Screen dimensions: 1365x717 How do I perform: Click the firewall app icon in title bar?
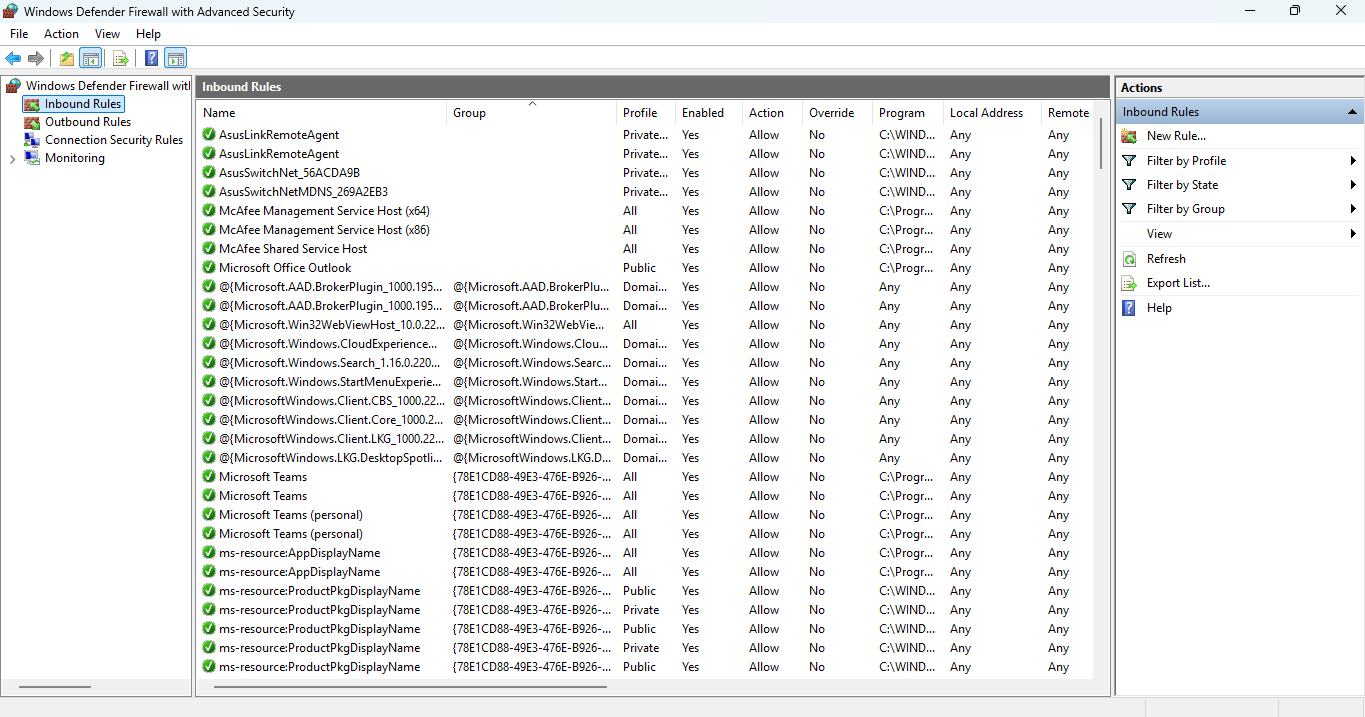click(12, 11)
